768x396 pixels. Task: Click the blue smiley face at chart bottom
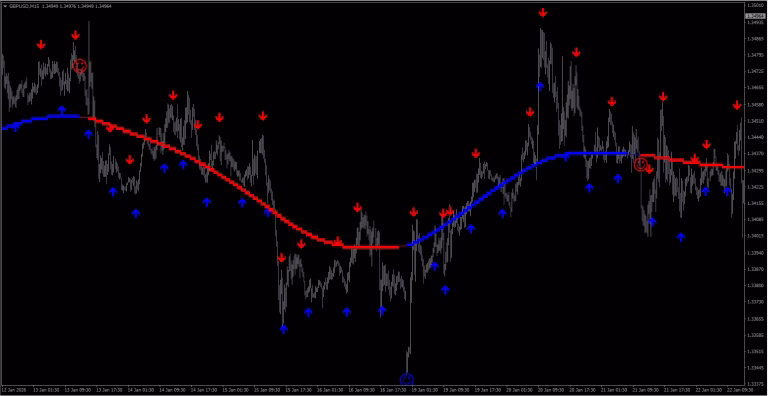[x=407, y=379]
